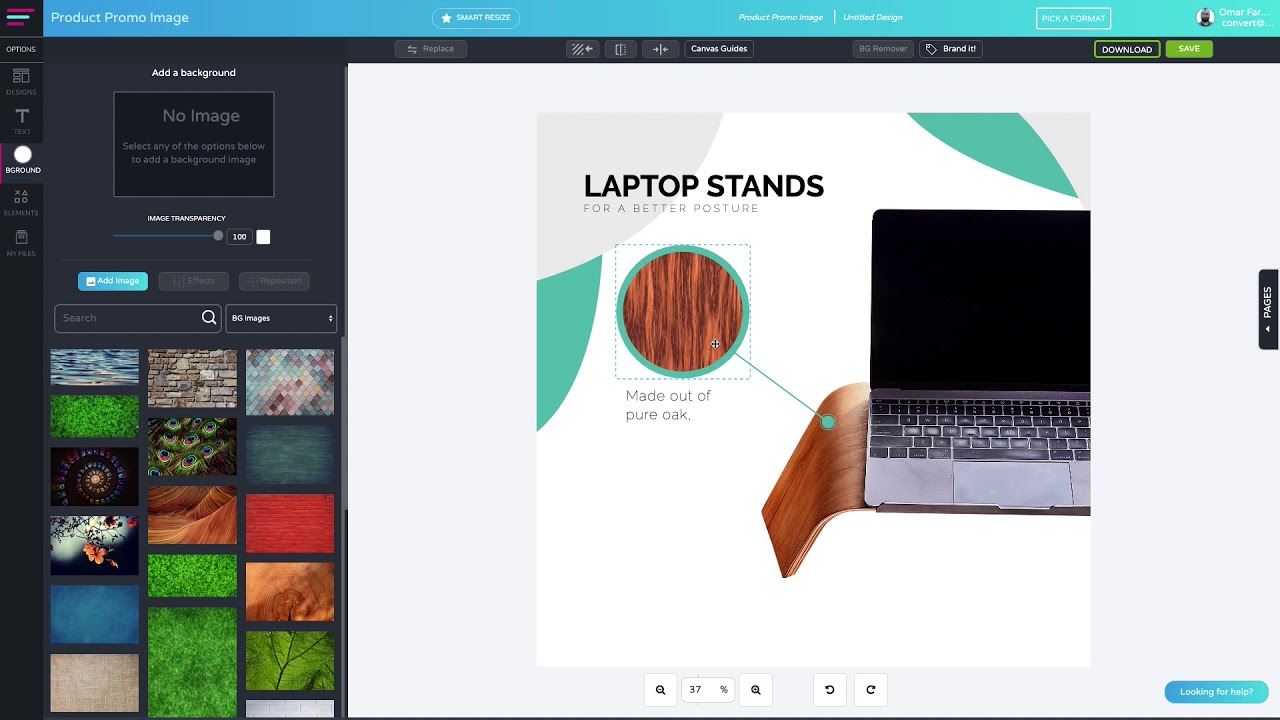Open the Elements panel

(20, 203)
